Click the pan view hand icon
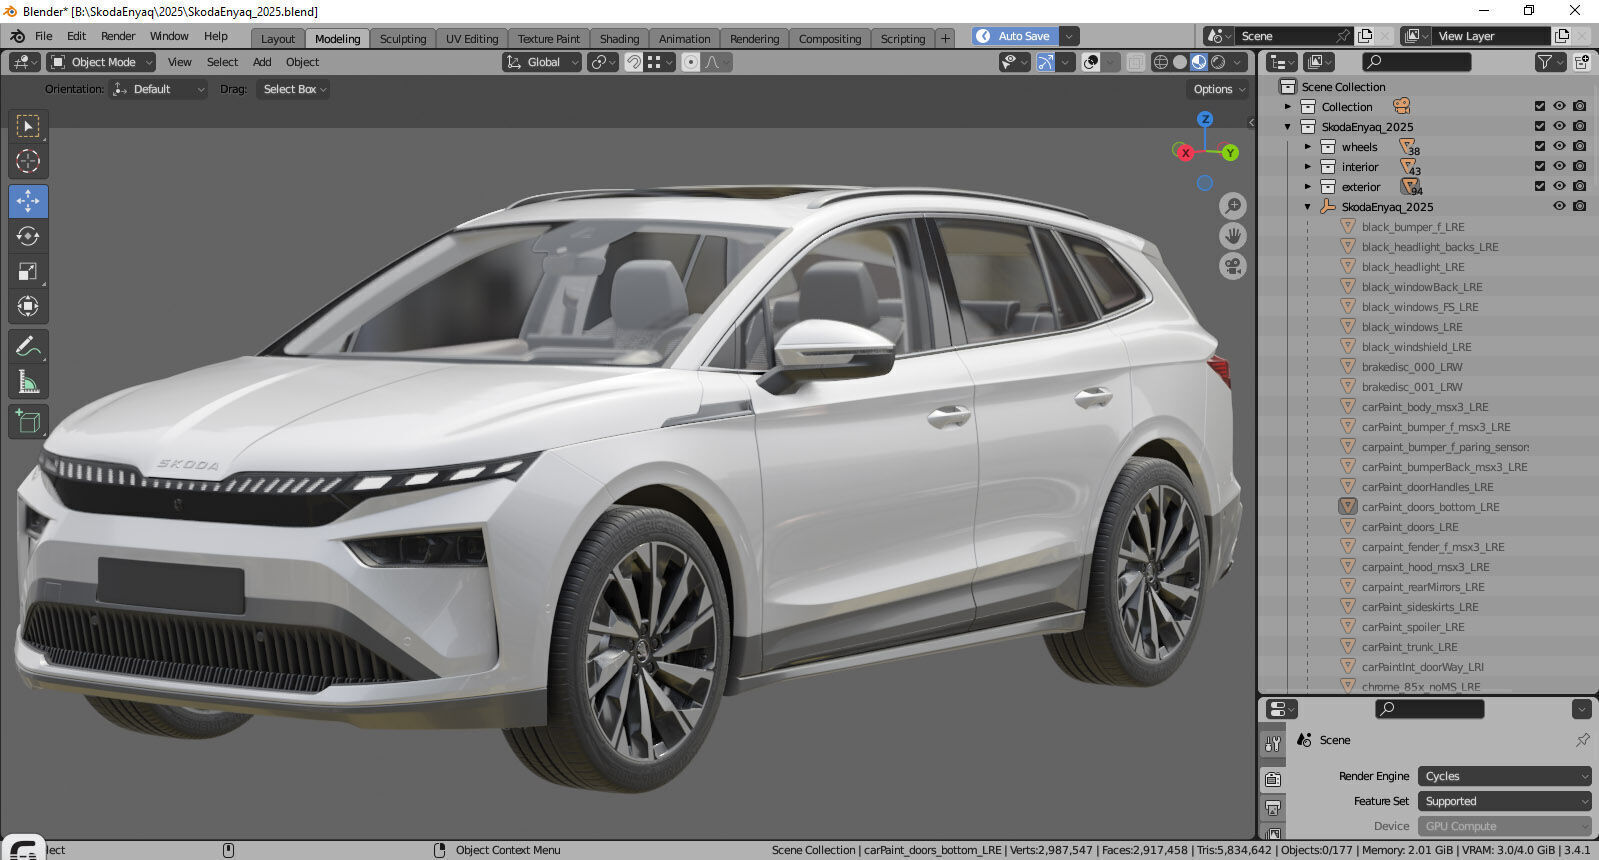Image resolution: width=1599 pixels, height=860 pixels. click(1233, 236)
